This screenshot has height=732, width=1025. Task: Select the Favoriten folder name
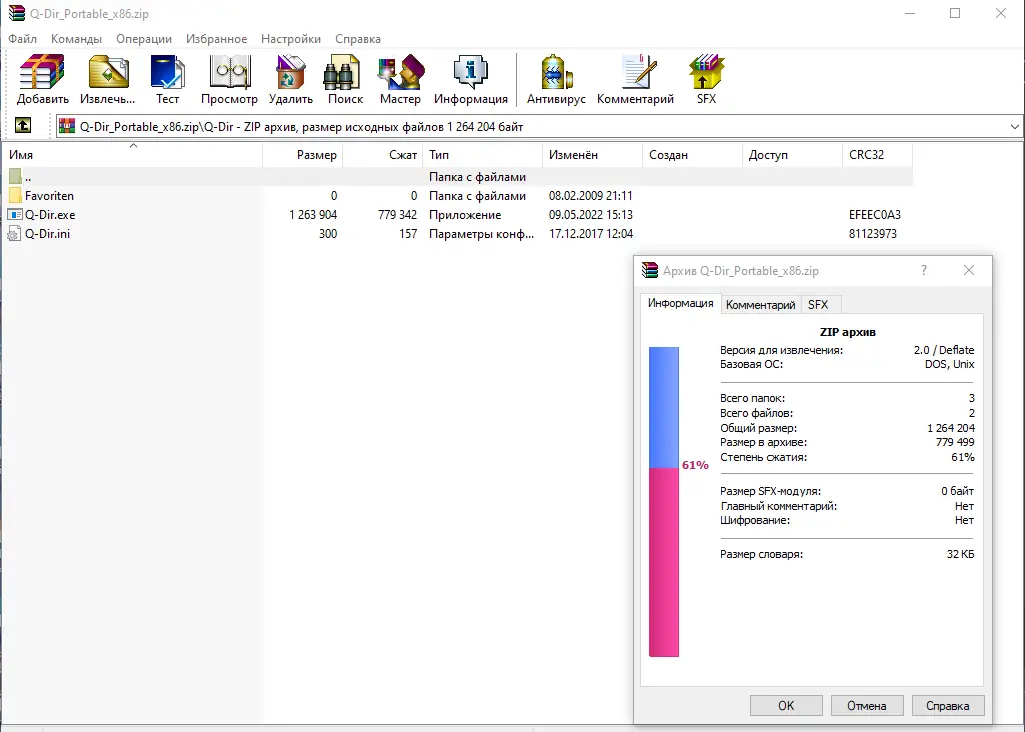(x=49, y=195)
